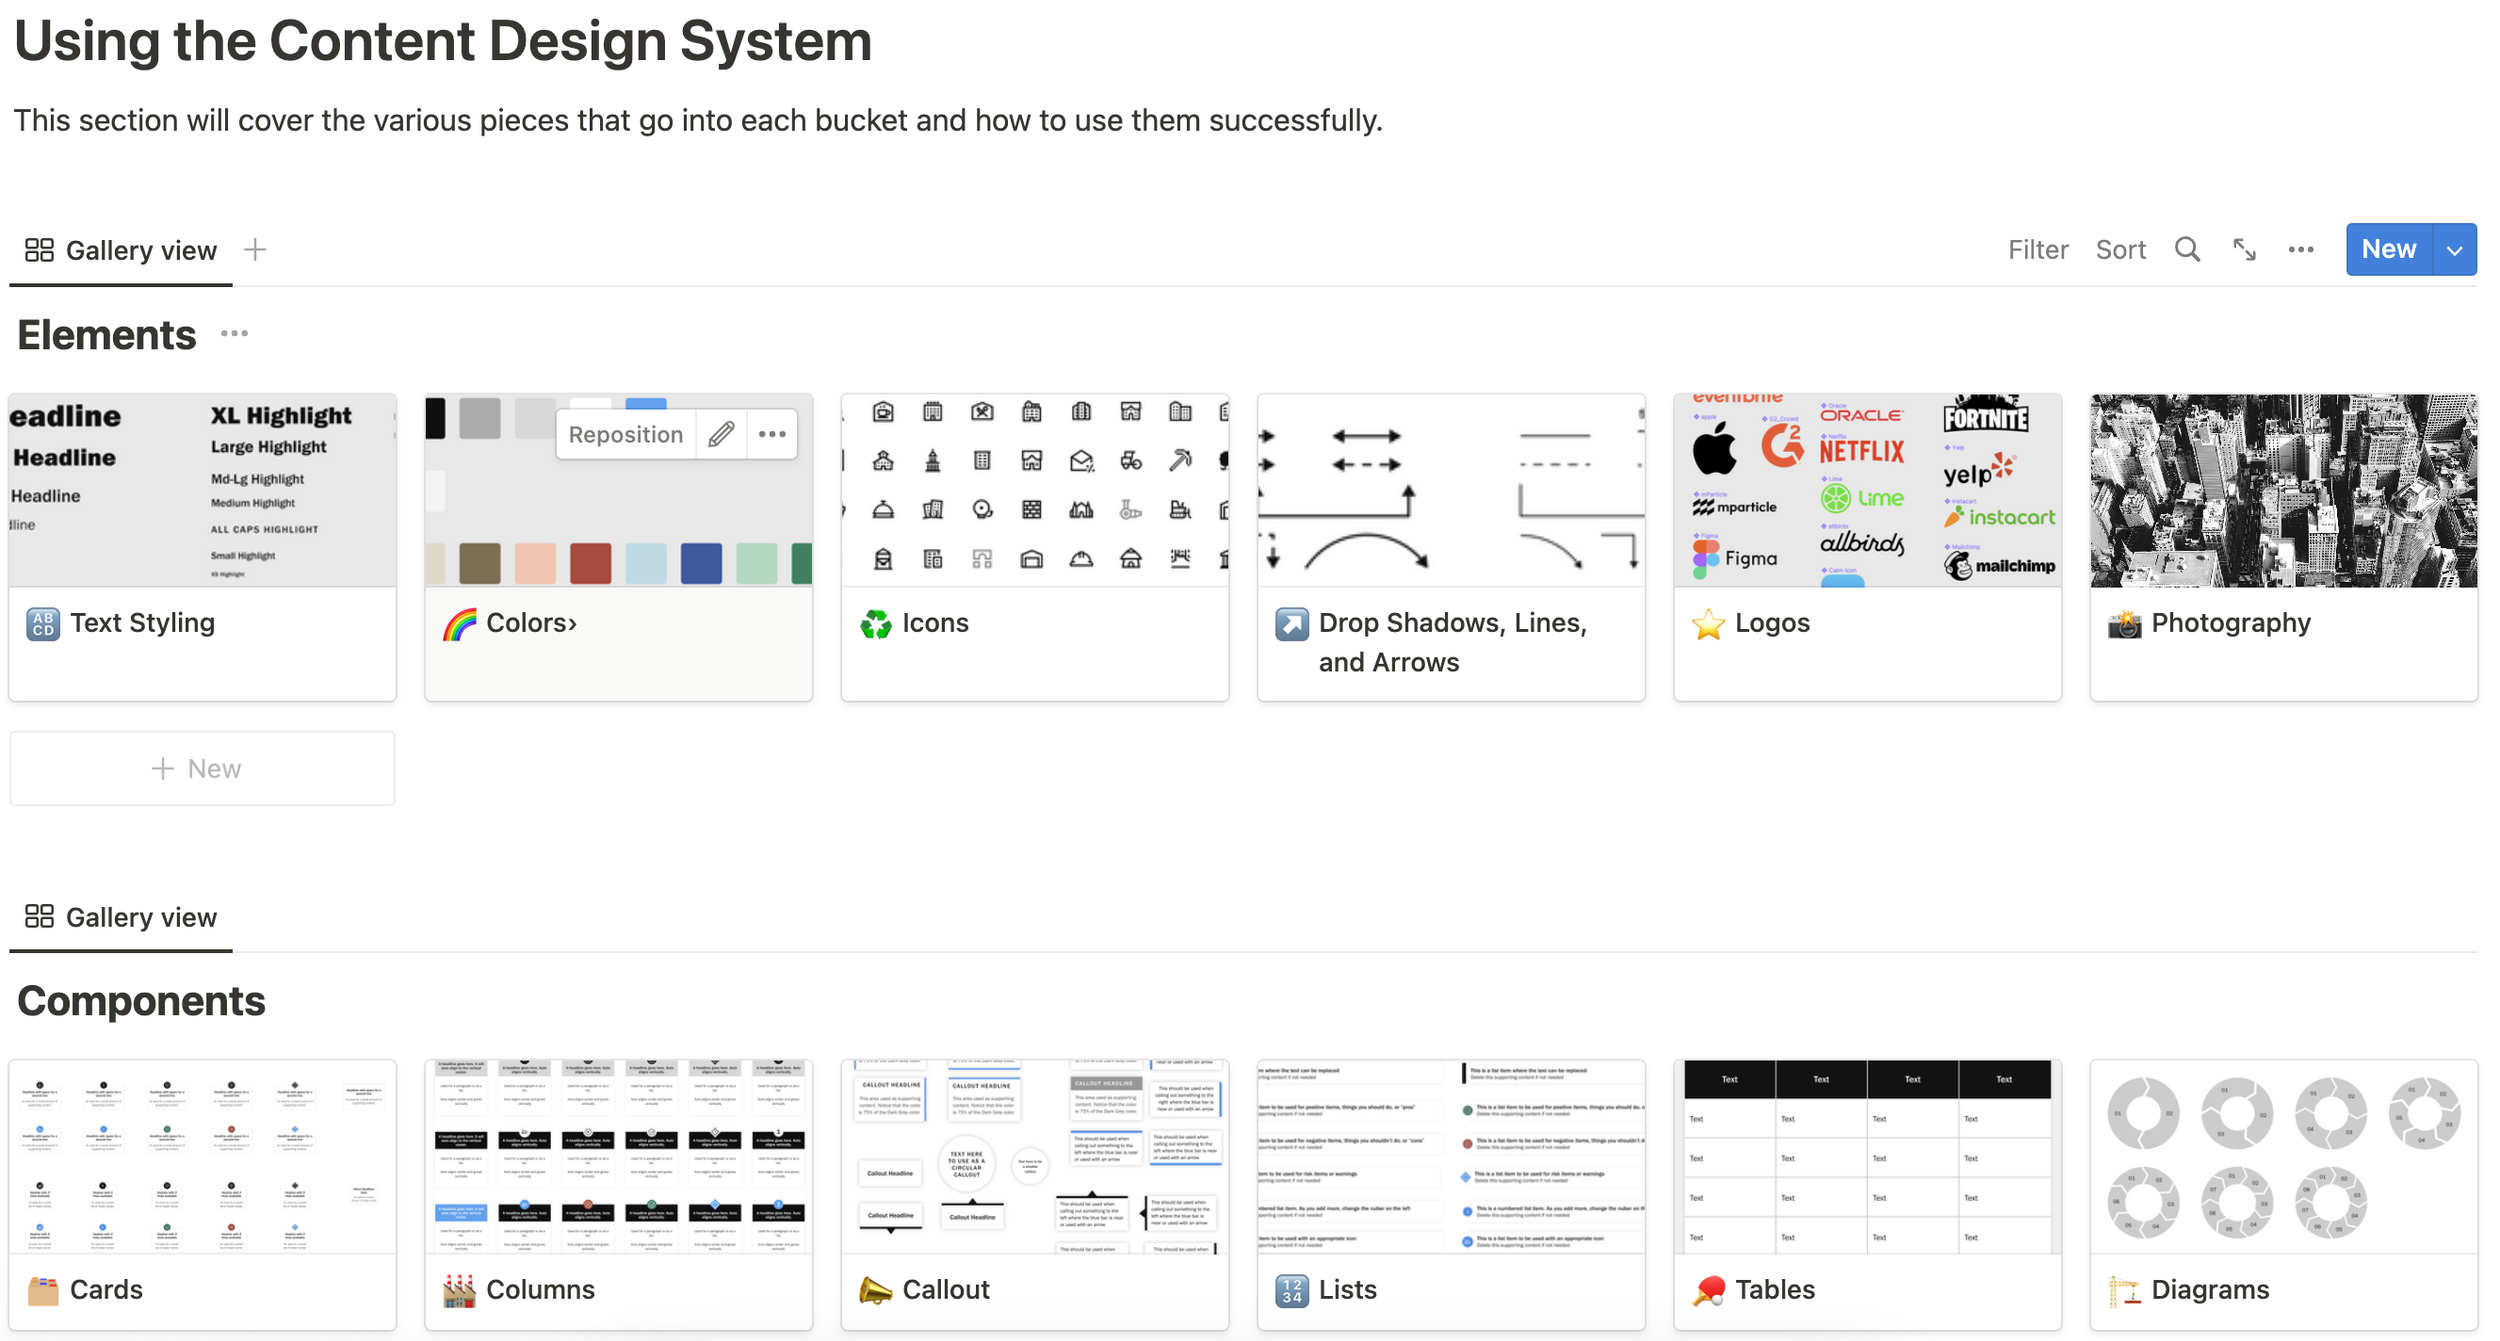Image resolution: width=2500 pixels, height=1341 pixels.
Task: Expand the New button dropdown arrow
Action: click(x=2454, y=250)
